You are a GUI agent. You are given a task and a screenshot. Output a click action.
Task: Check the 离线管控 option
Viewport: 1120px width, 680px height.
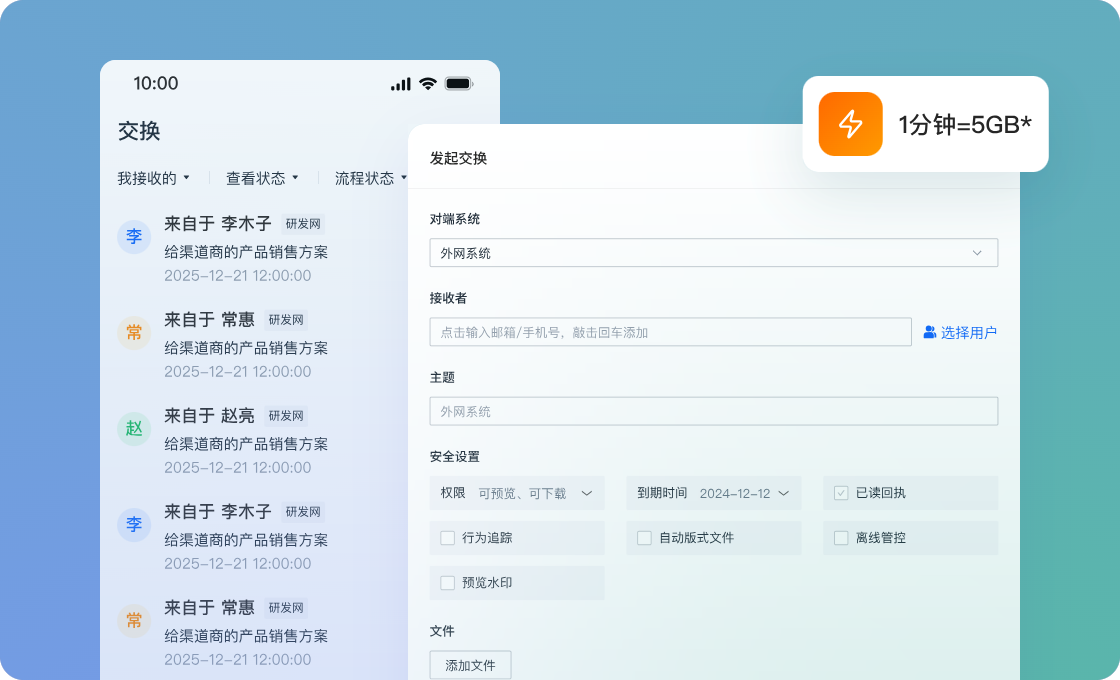(x=841, y=538)
